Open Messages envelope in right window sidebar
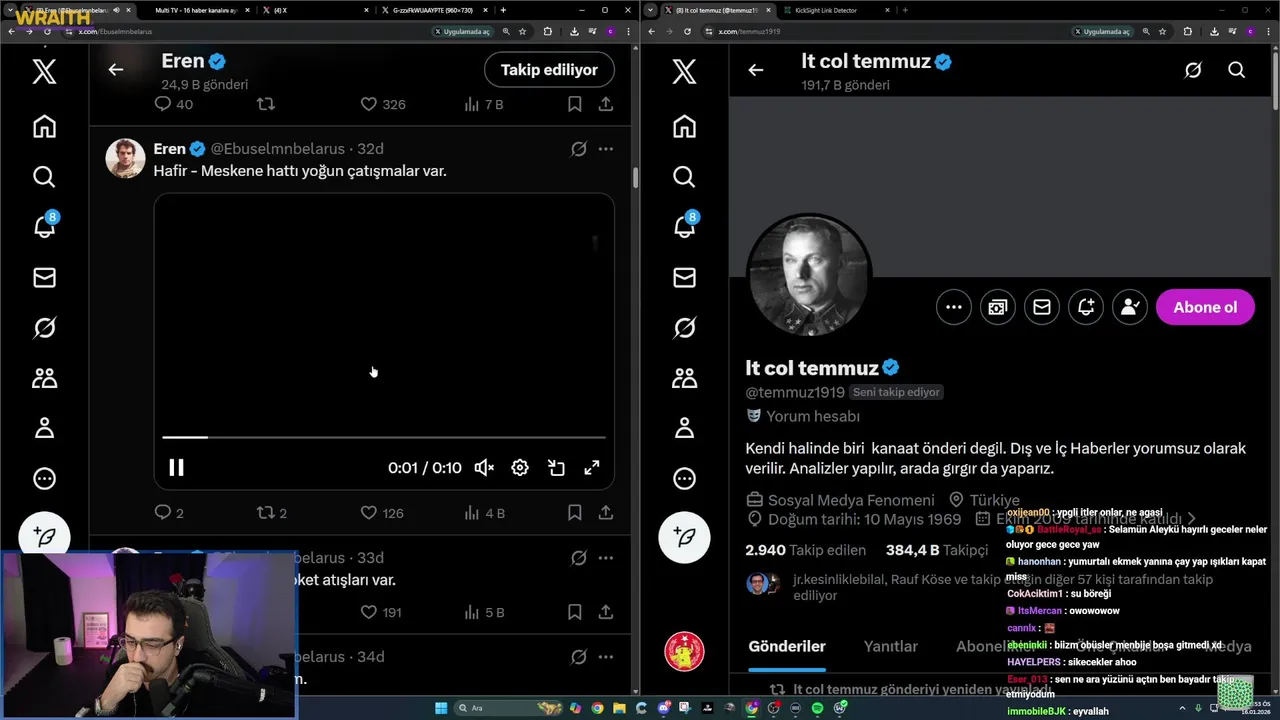Image resolution: width=1280 pixels, height=720 pixels. (x=684, y=278)
